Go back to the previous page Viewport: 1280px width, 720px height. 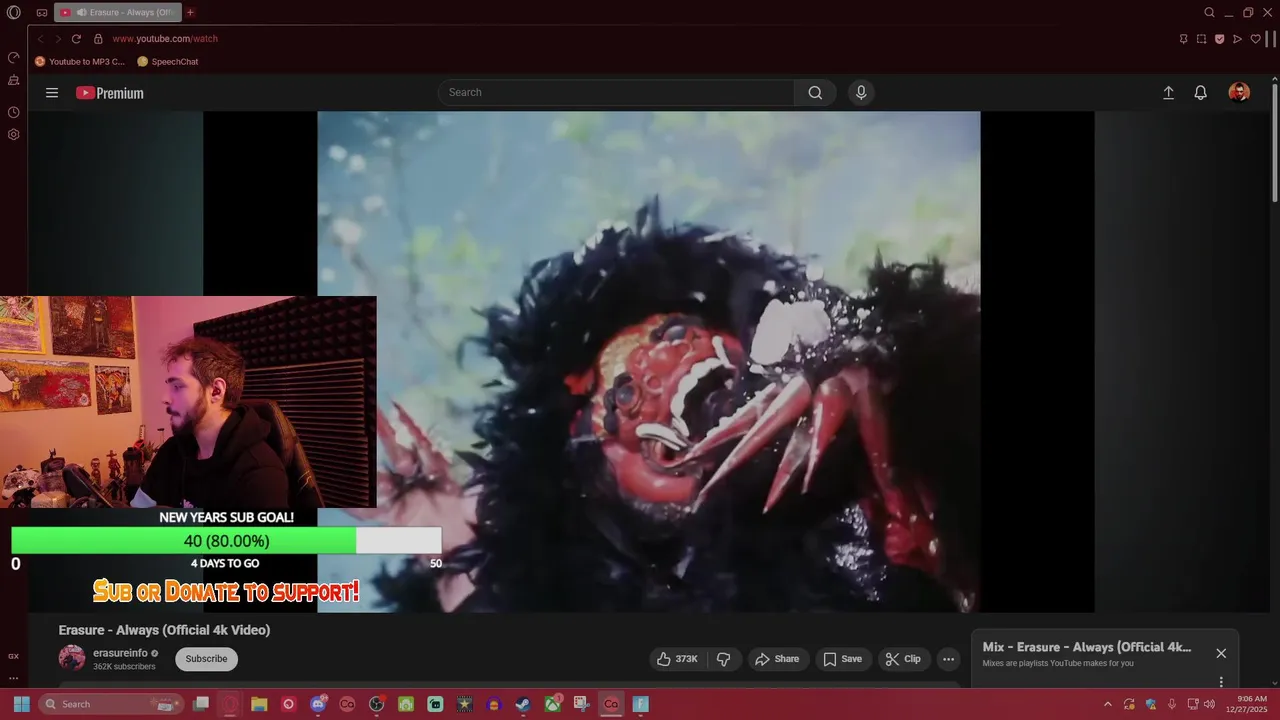(x=40, y=39)
